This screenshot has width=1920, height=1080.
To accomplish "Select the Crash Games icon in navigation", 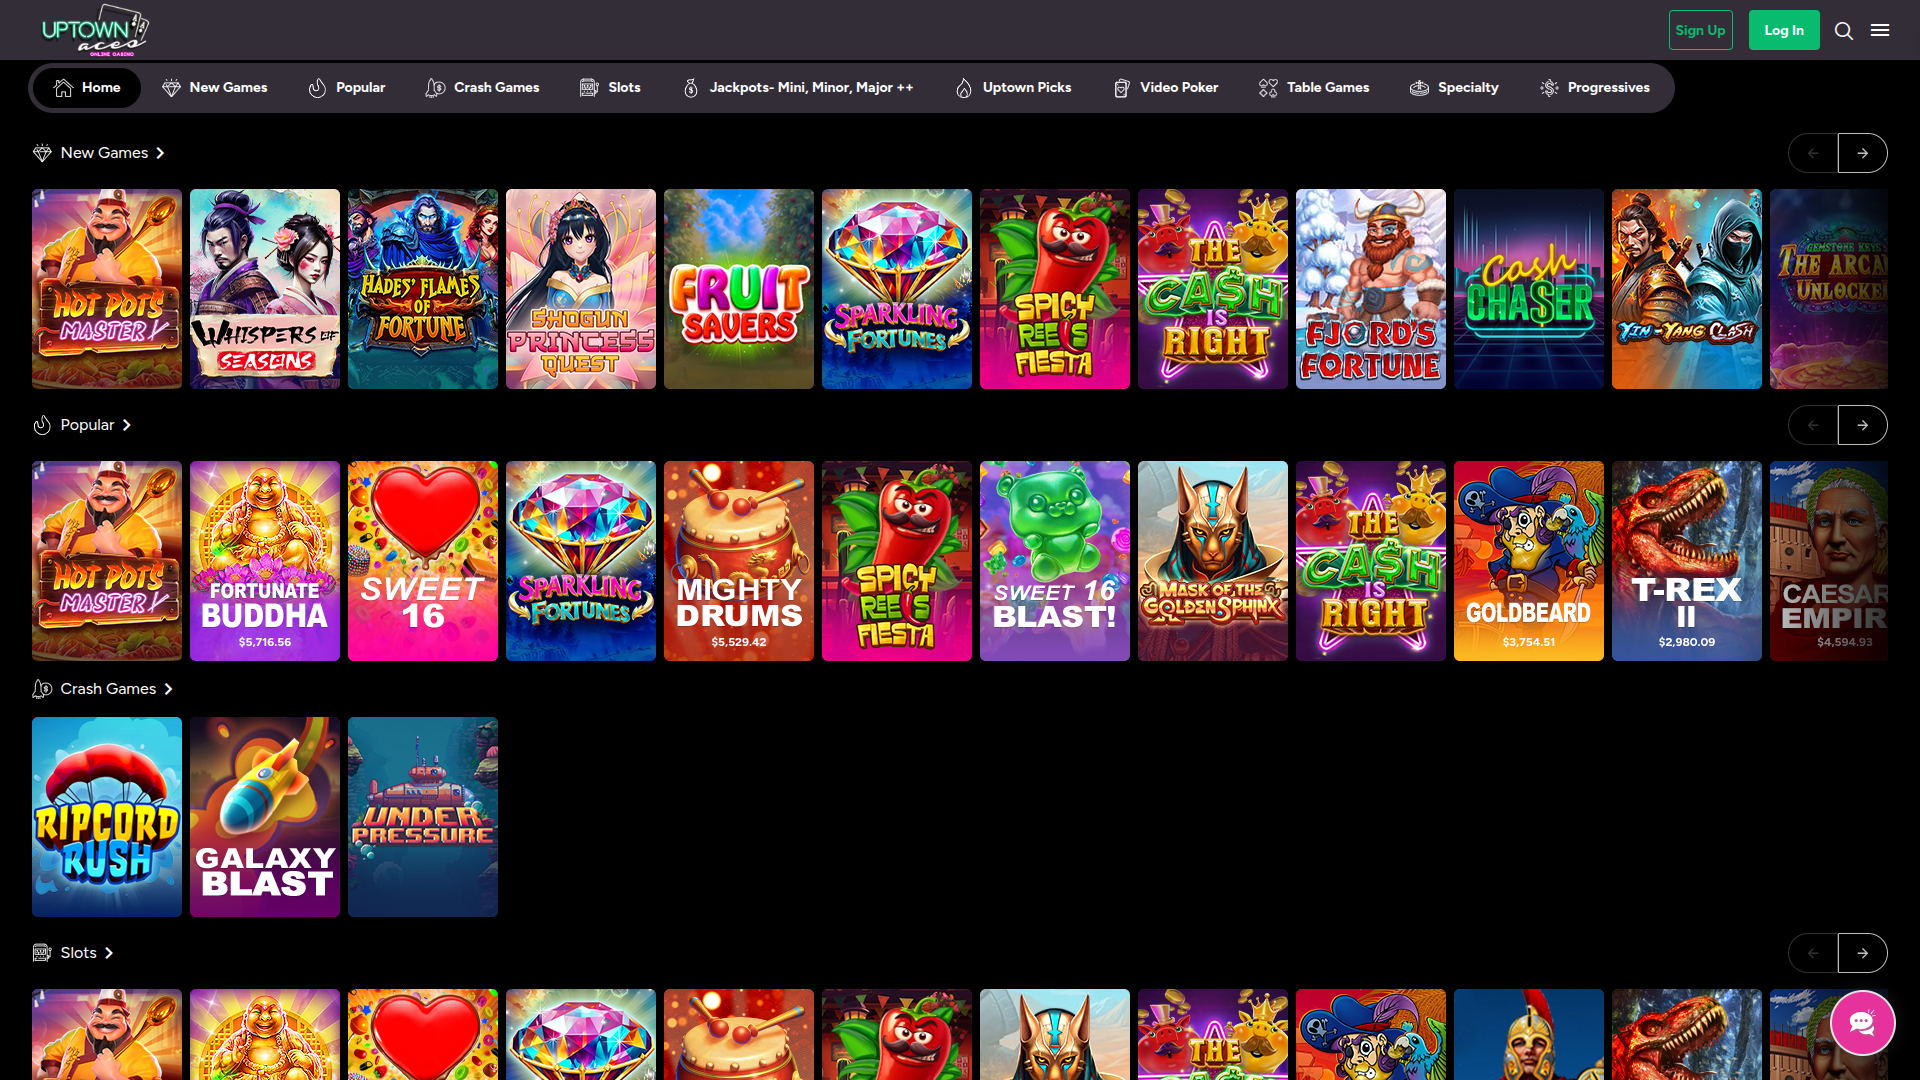I will [435, 88].
